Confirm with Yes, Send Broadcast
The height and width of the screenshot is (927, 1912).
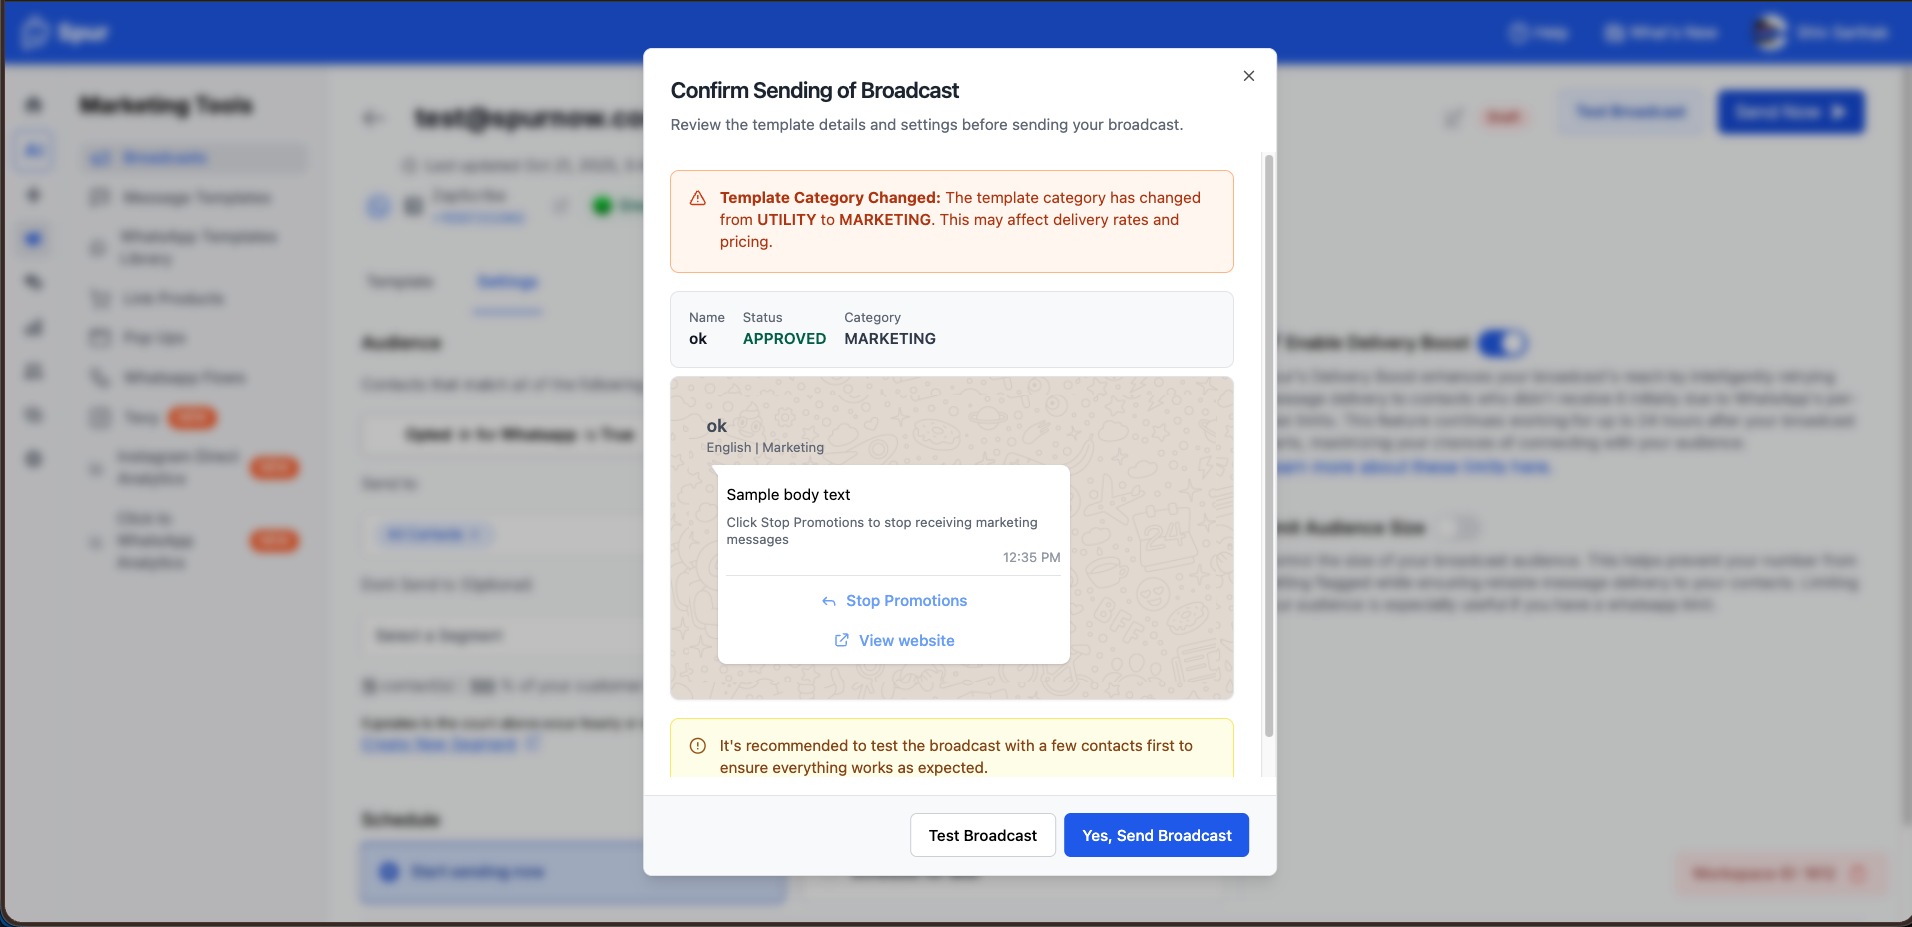pyautogui.click(x=1156, y=835)
